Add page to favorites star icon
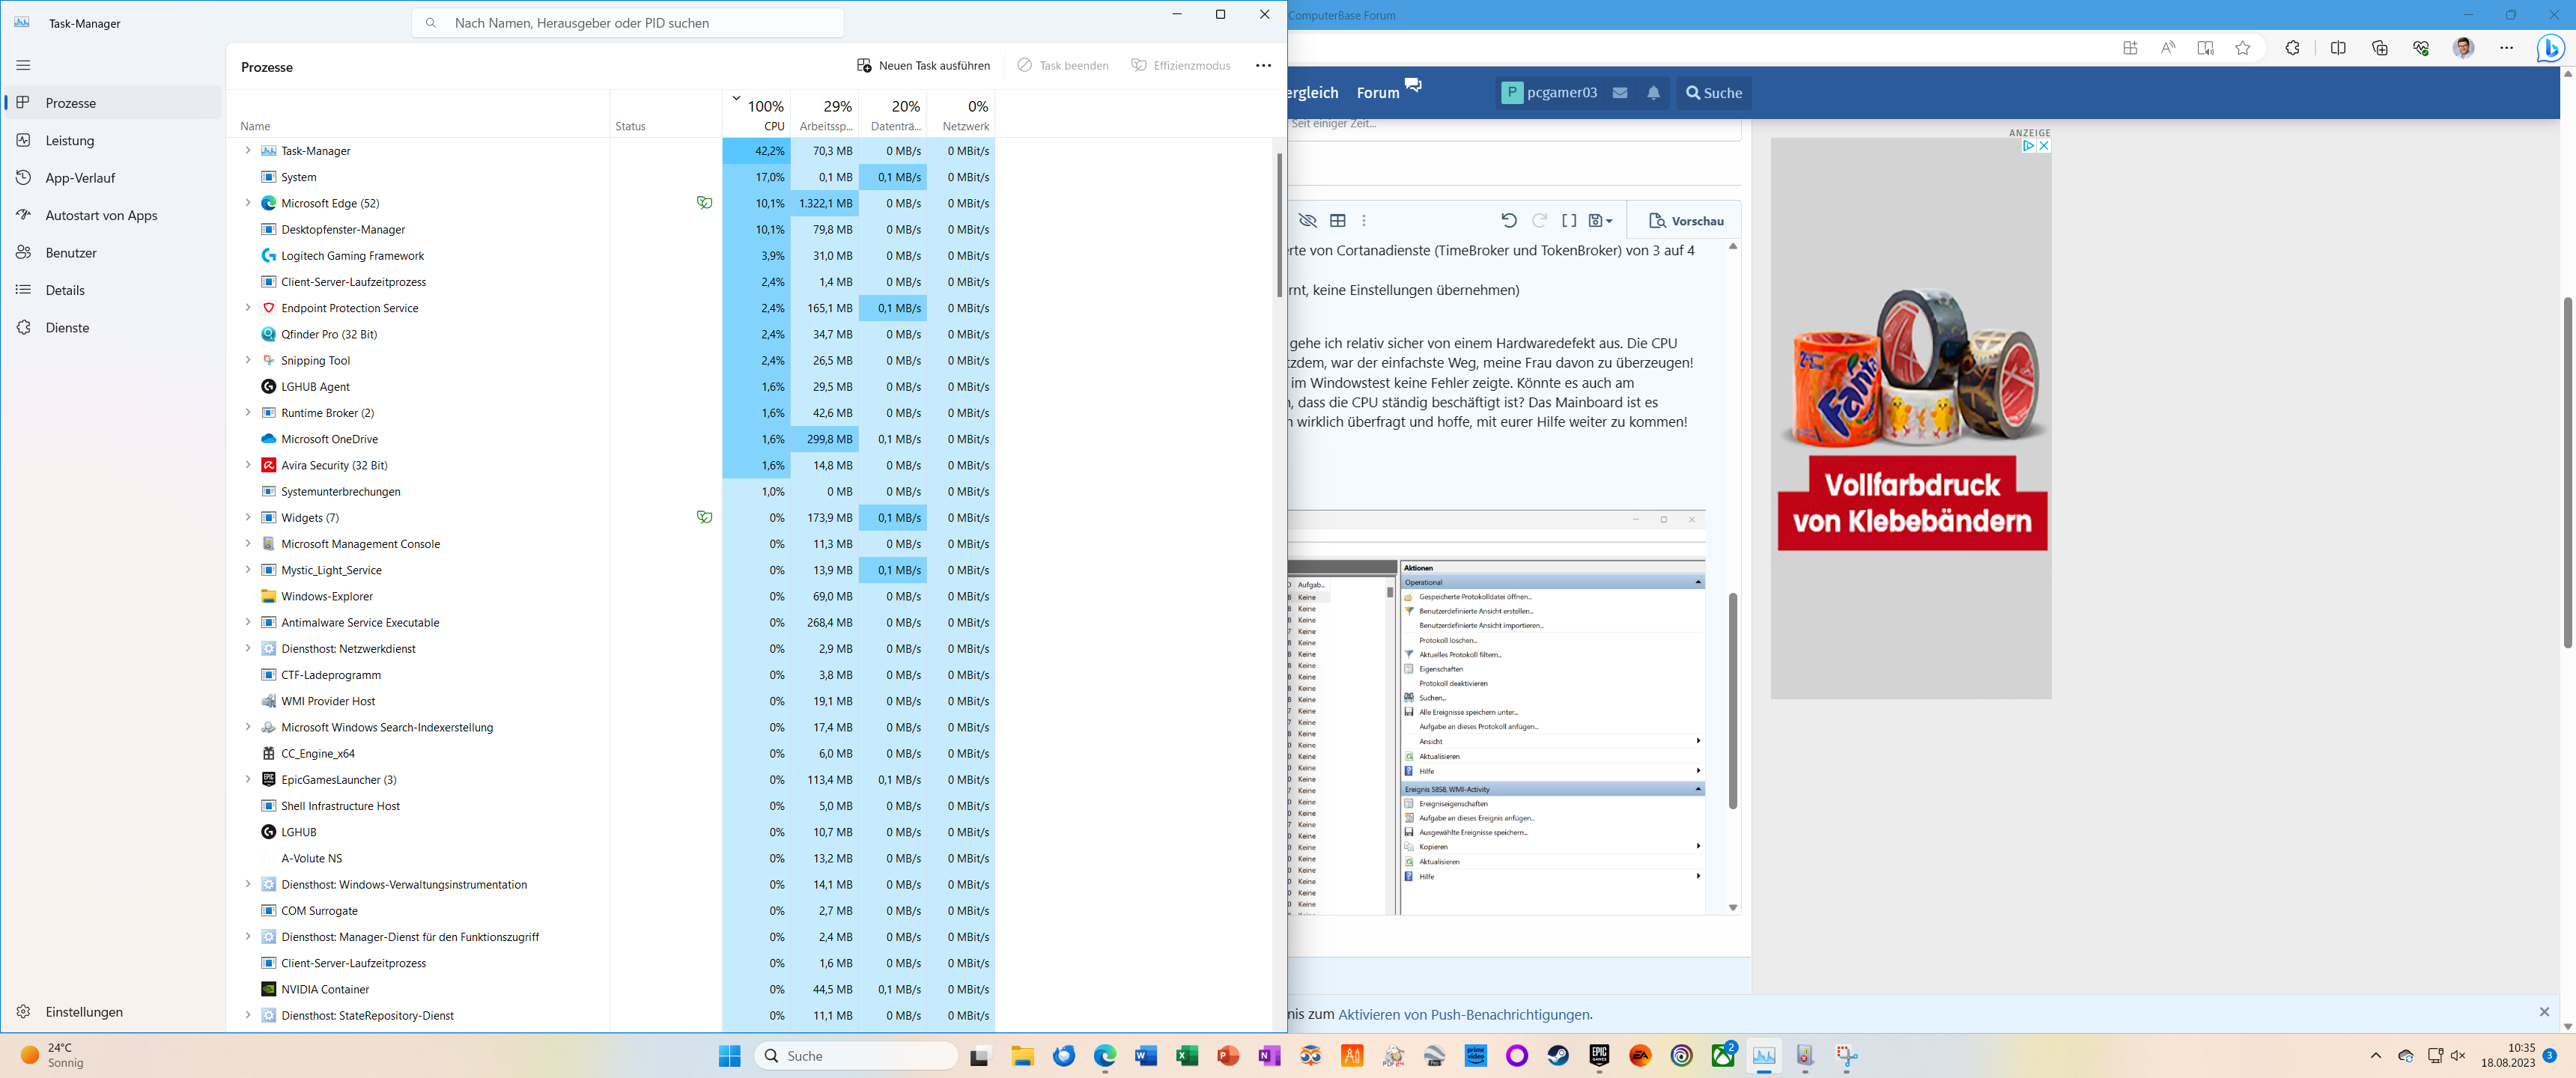Screen dimensions: 2576x1078 click(2242, 48)
